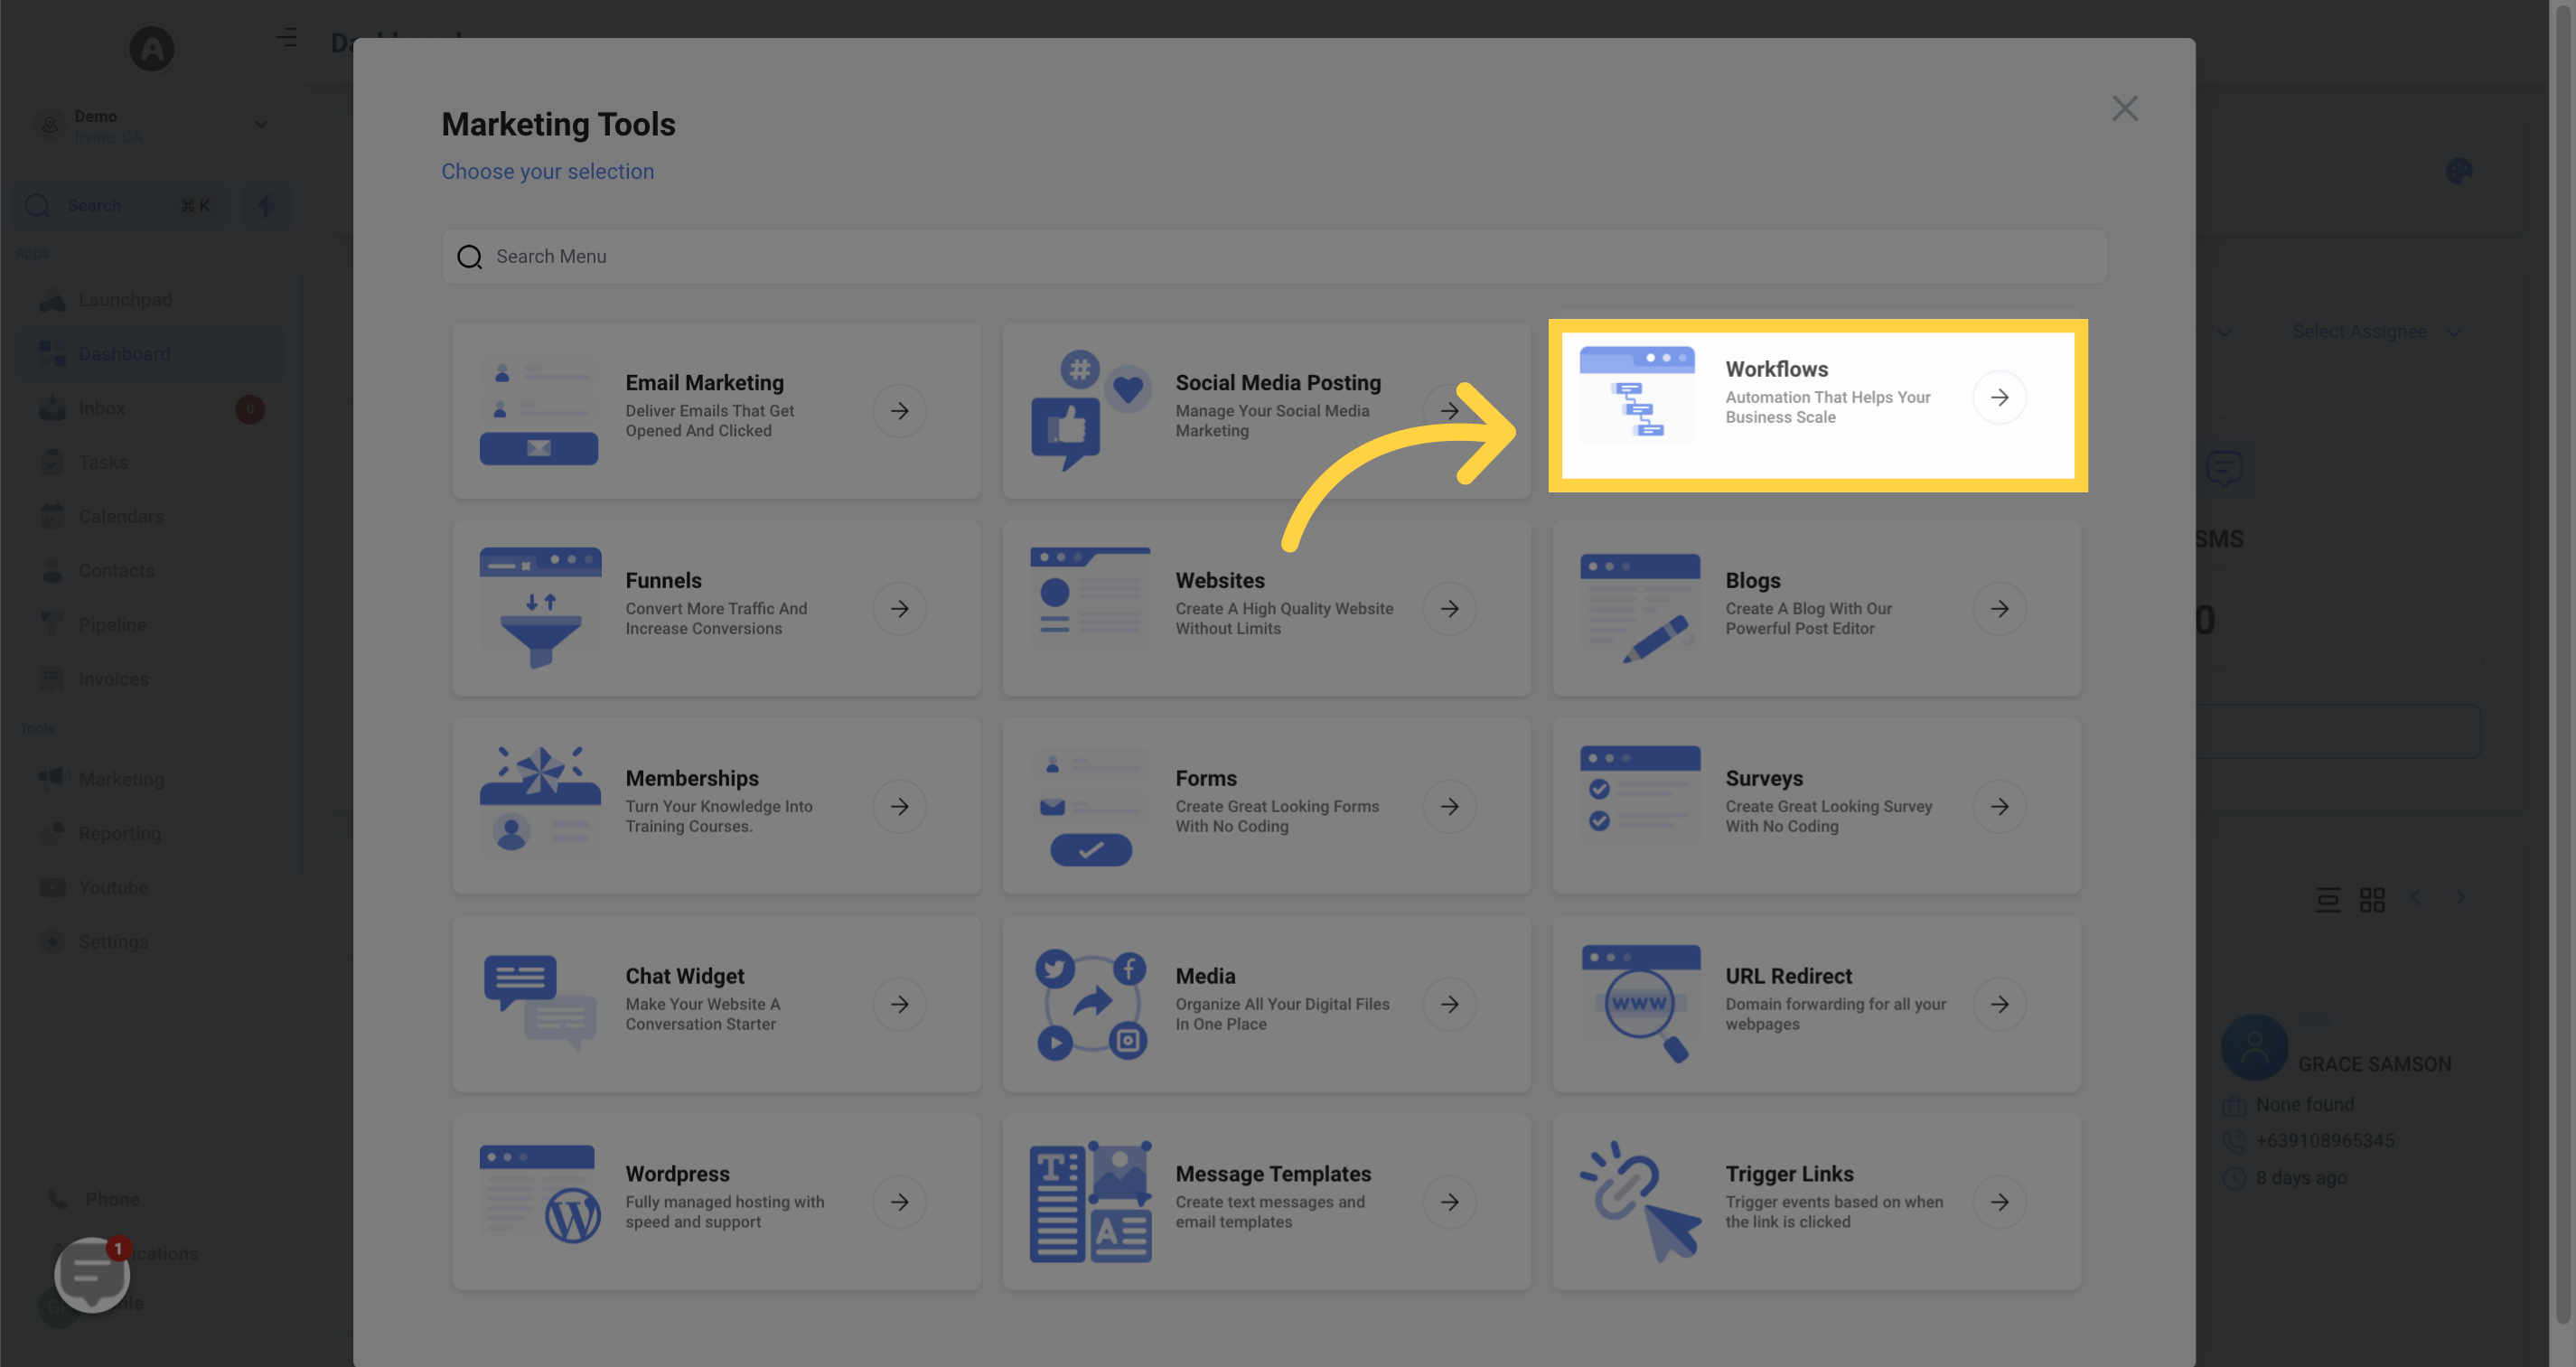
Task: Navigate to Websites tool arrow
Action: [1450, 608]
